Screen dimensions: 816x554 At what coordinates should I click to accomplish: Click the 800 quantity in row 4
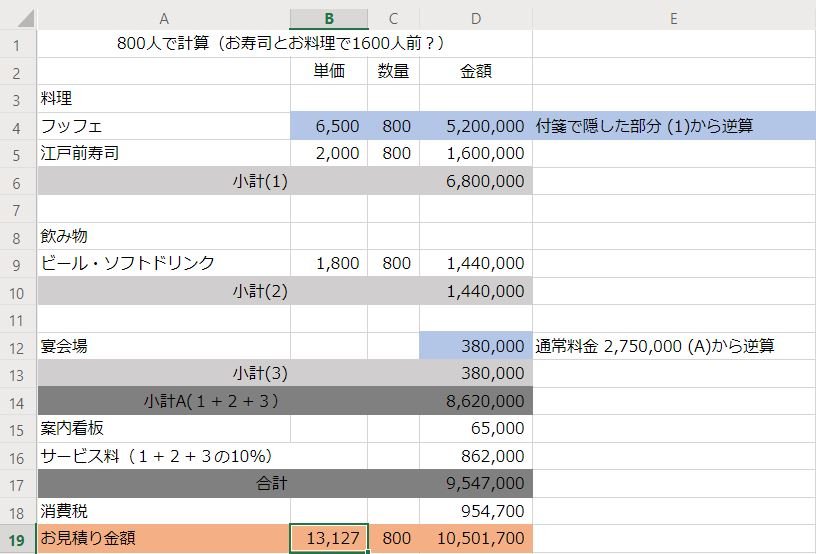pos(393,126)
